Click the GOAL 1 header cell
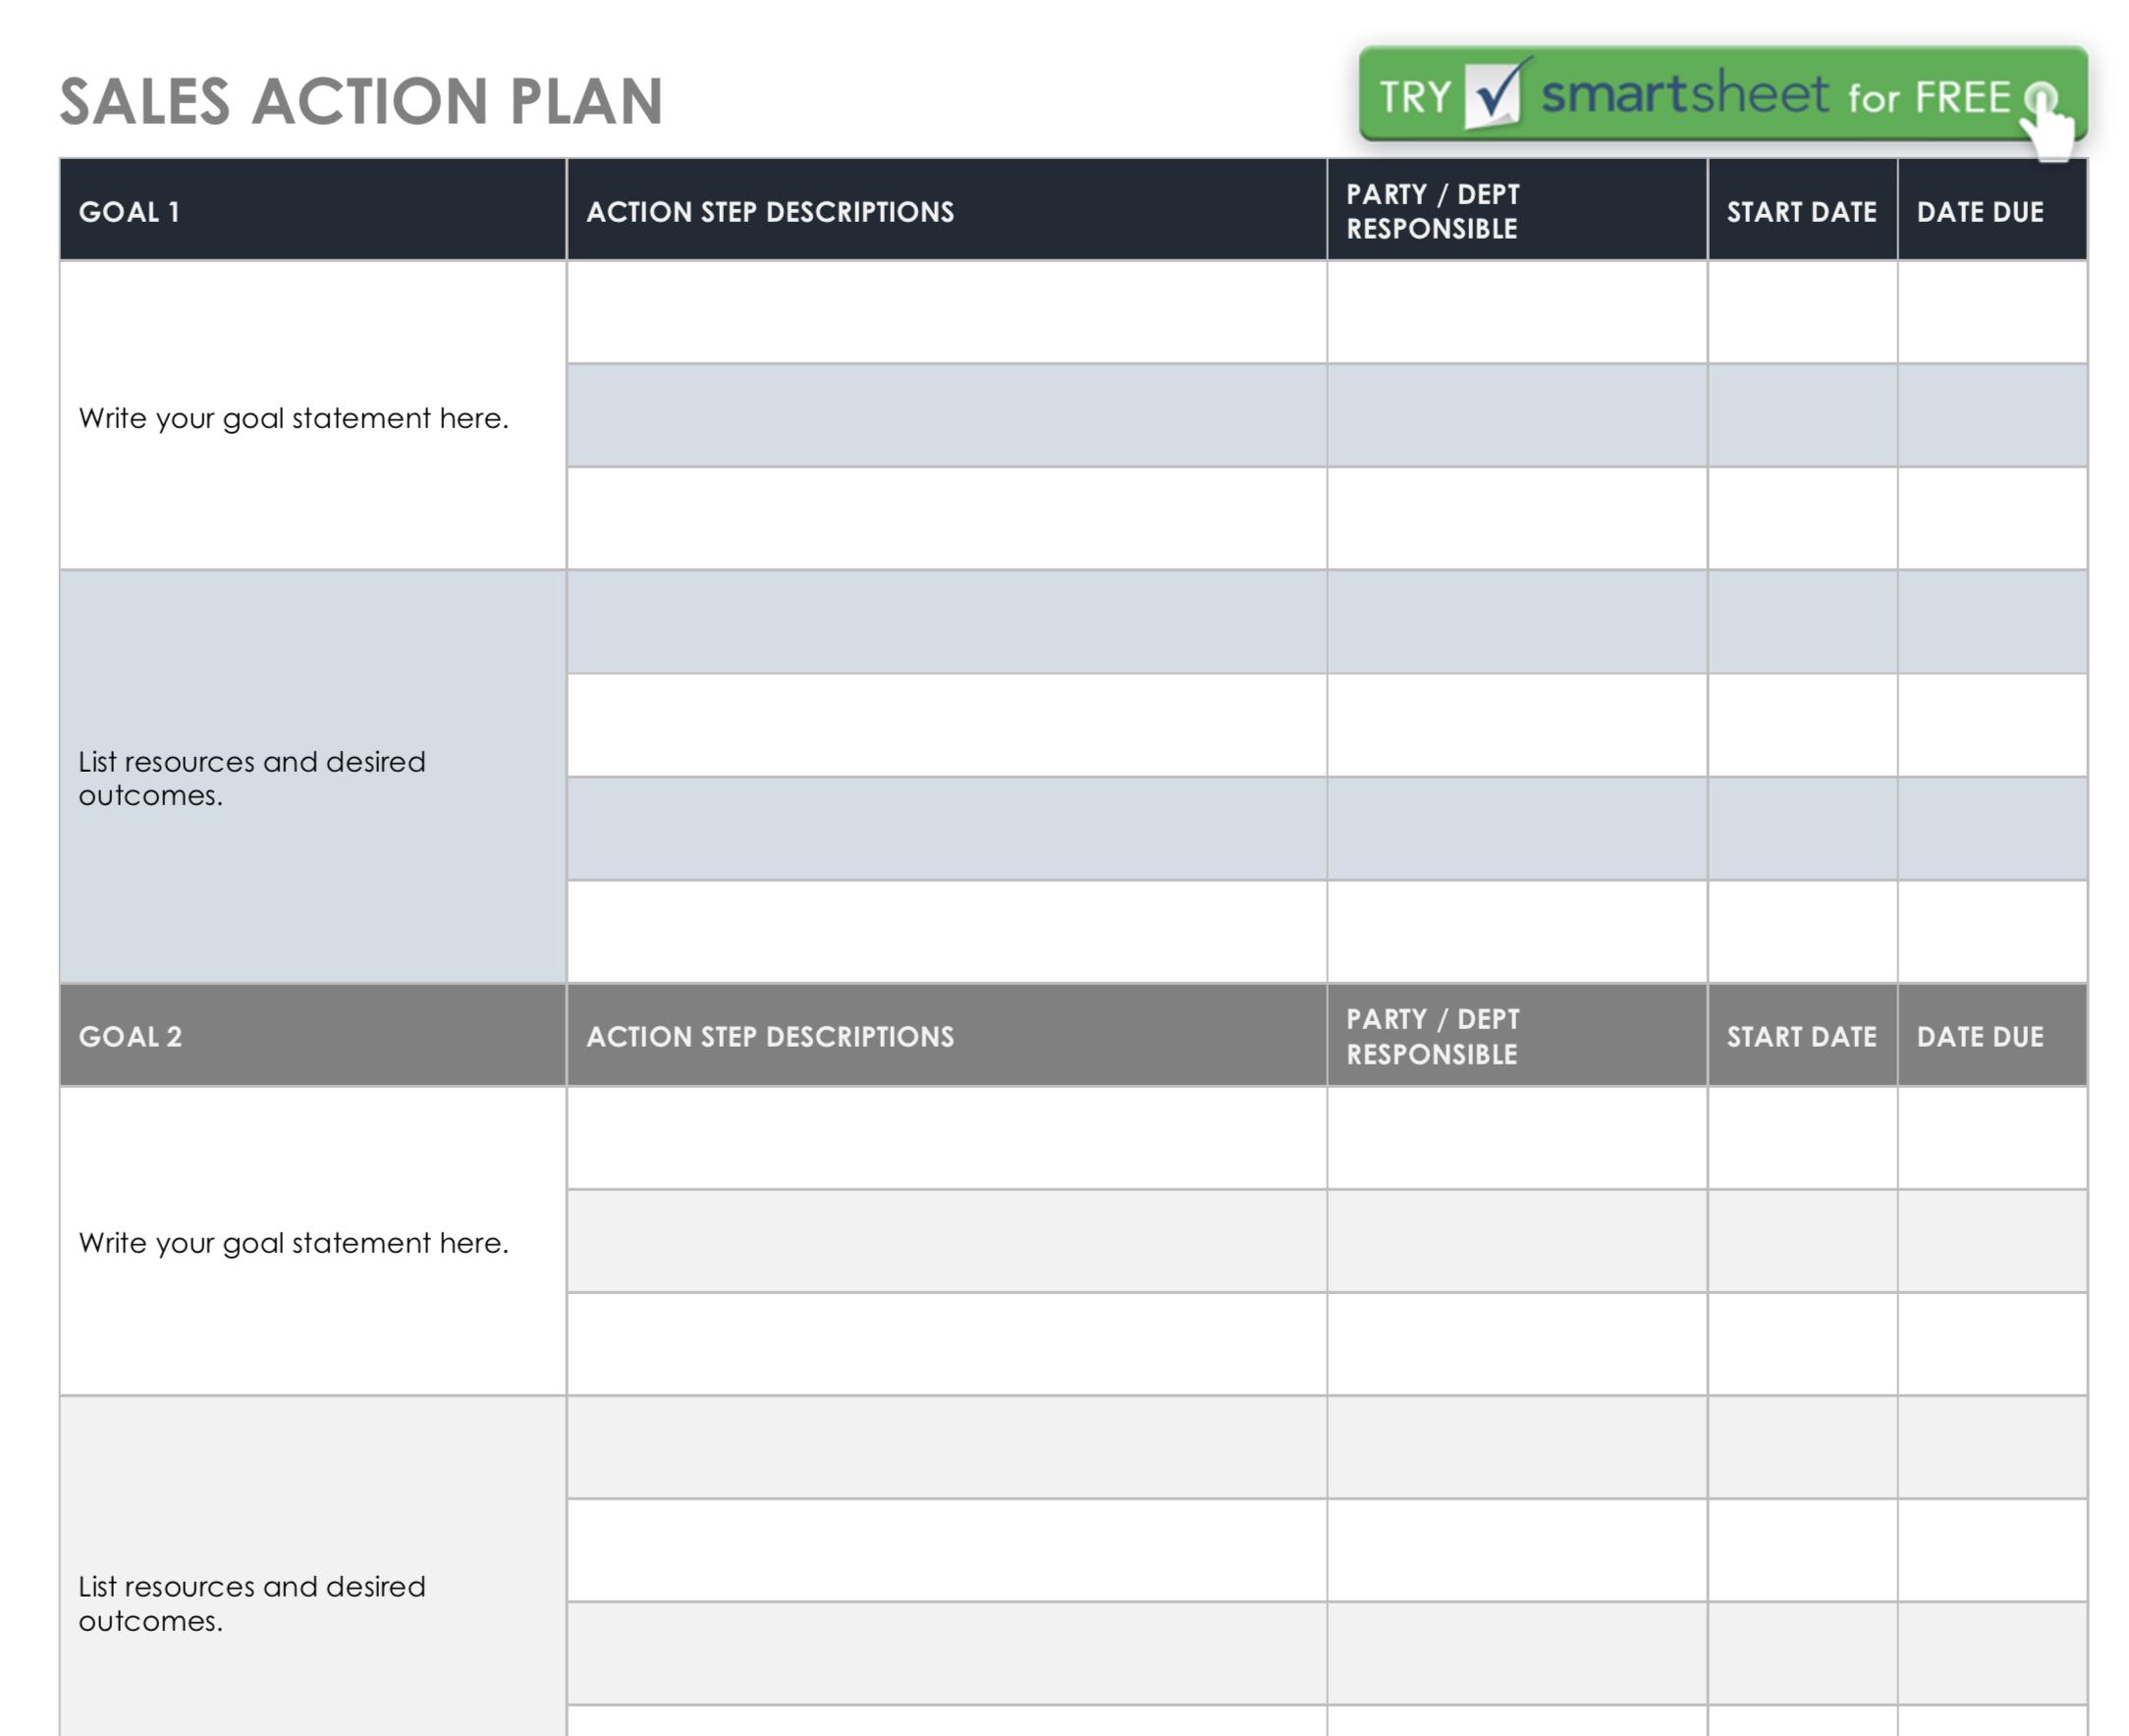This screenshot has width=2129, height=1736. (x=313, y=210)
